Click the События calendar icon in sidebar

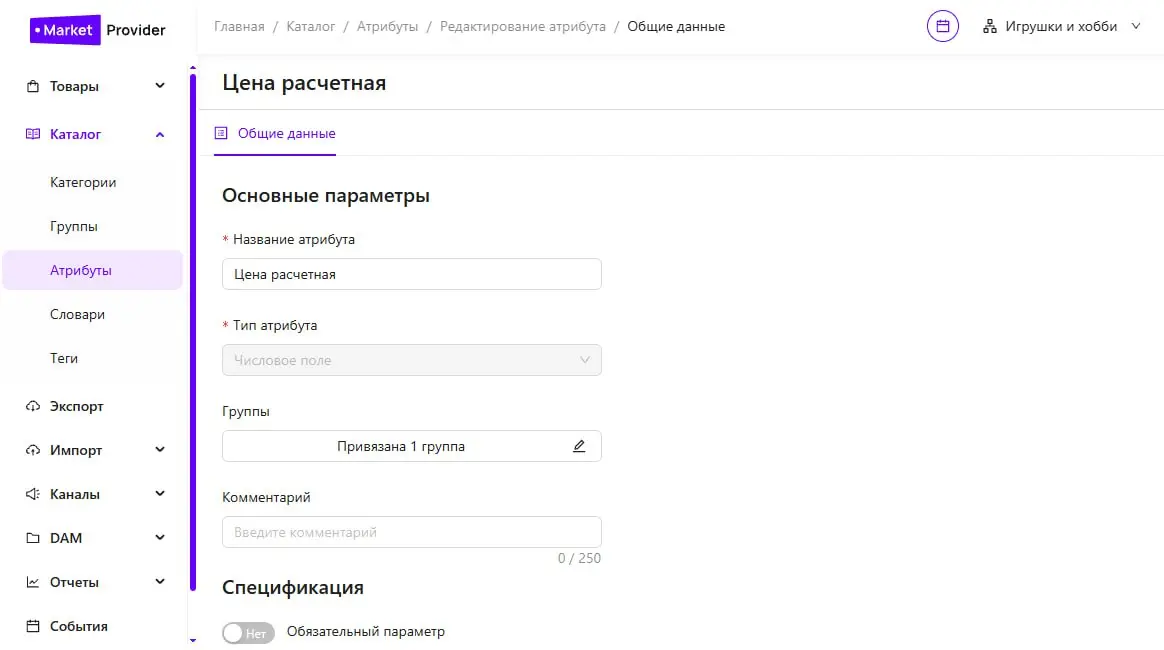point(33,626)
